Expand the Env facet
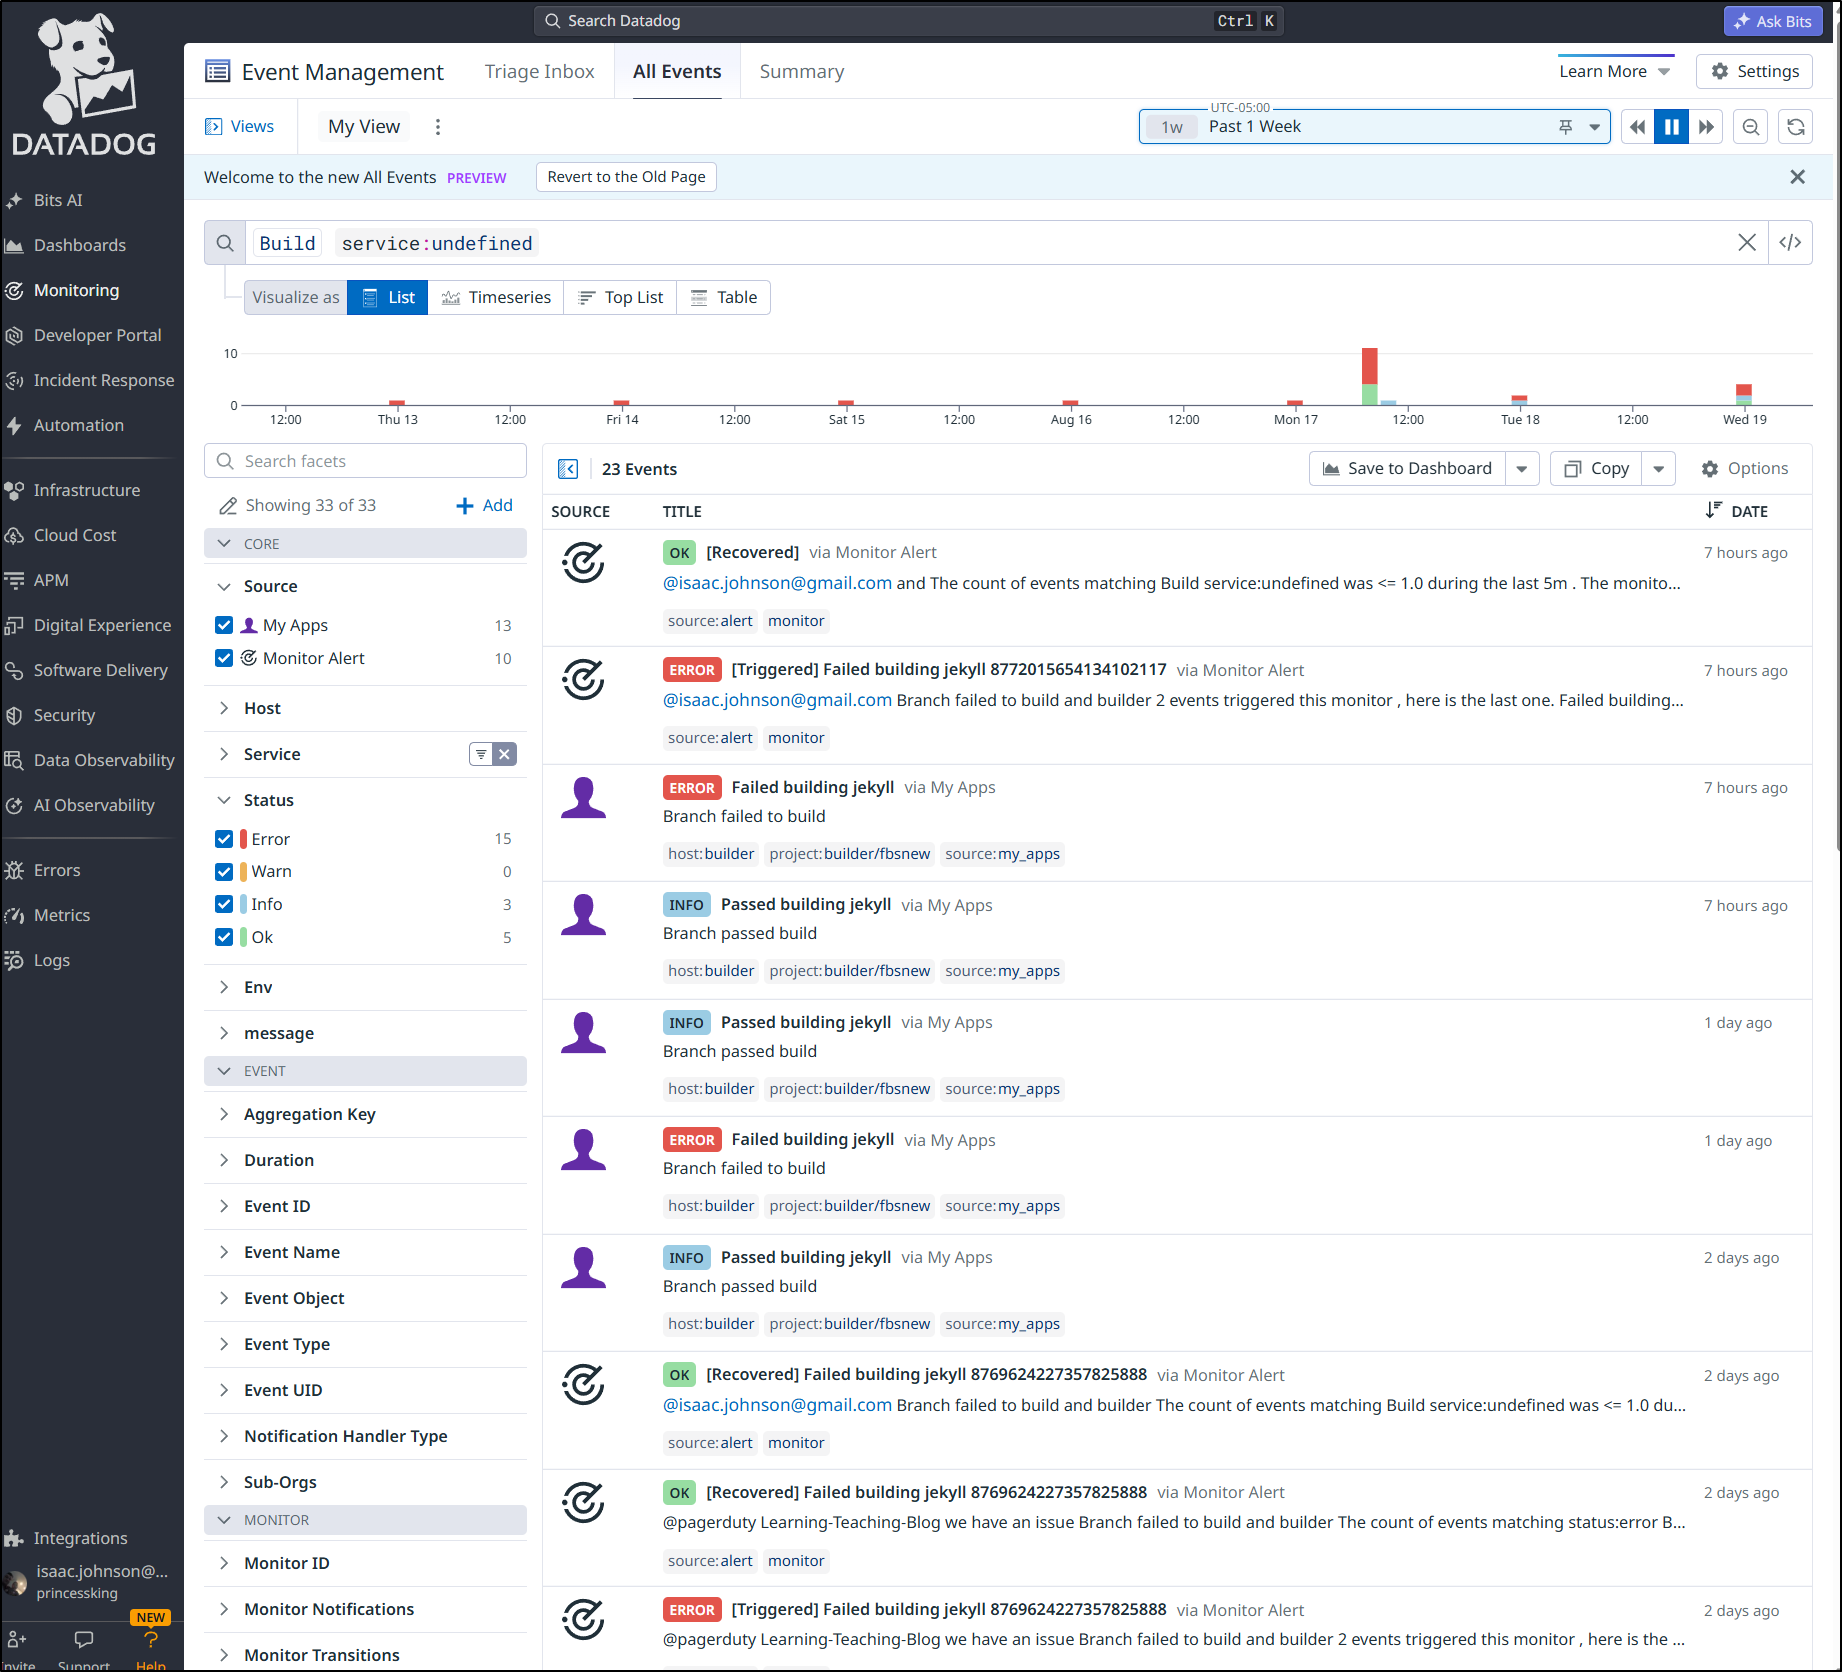 [x=224, y=987]
